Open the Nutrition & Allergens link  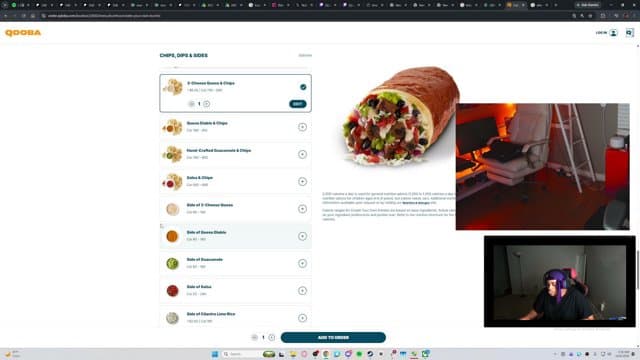(x=416, y=203)
